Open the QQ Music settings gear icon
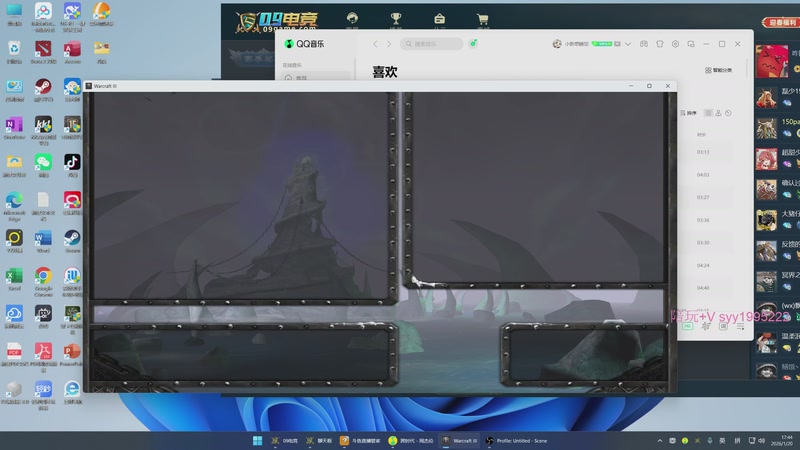The image size is (800, 450). coord(675,44)
